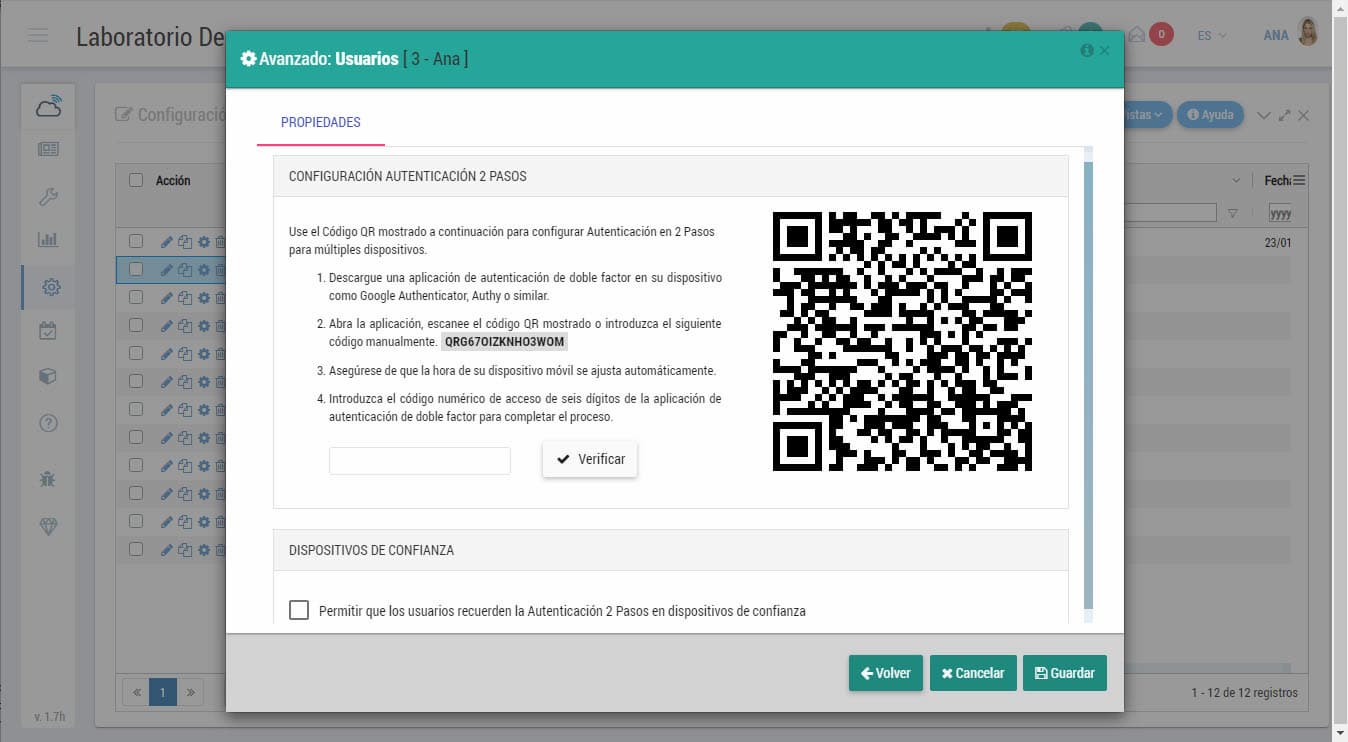Click the funnel filter icon beside the filter box

point(1233,213)
